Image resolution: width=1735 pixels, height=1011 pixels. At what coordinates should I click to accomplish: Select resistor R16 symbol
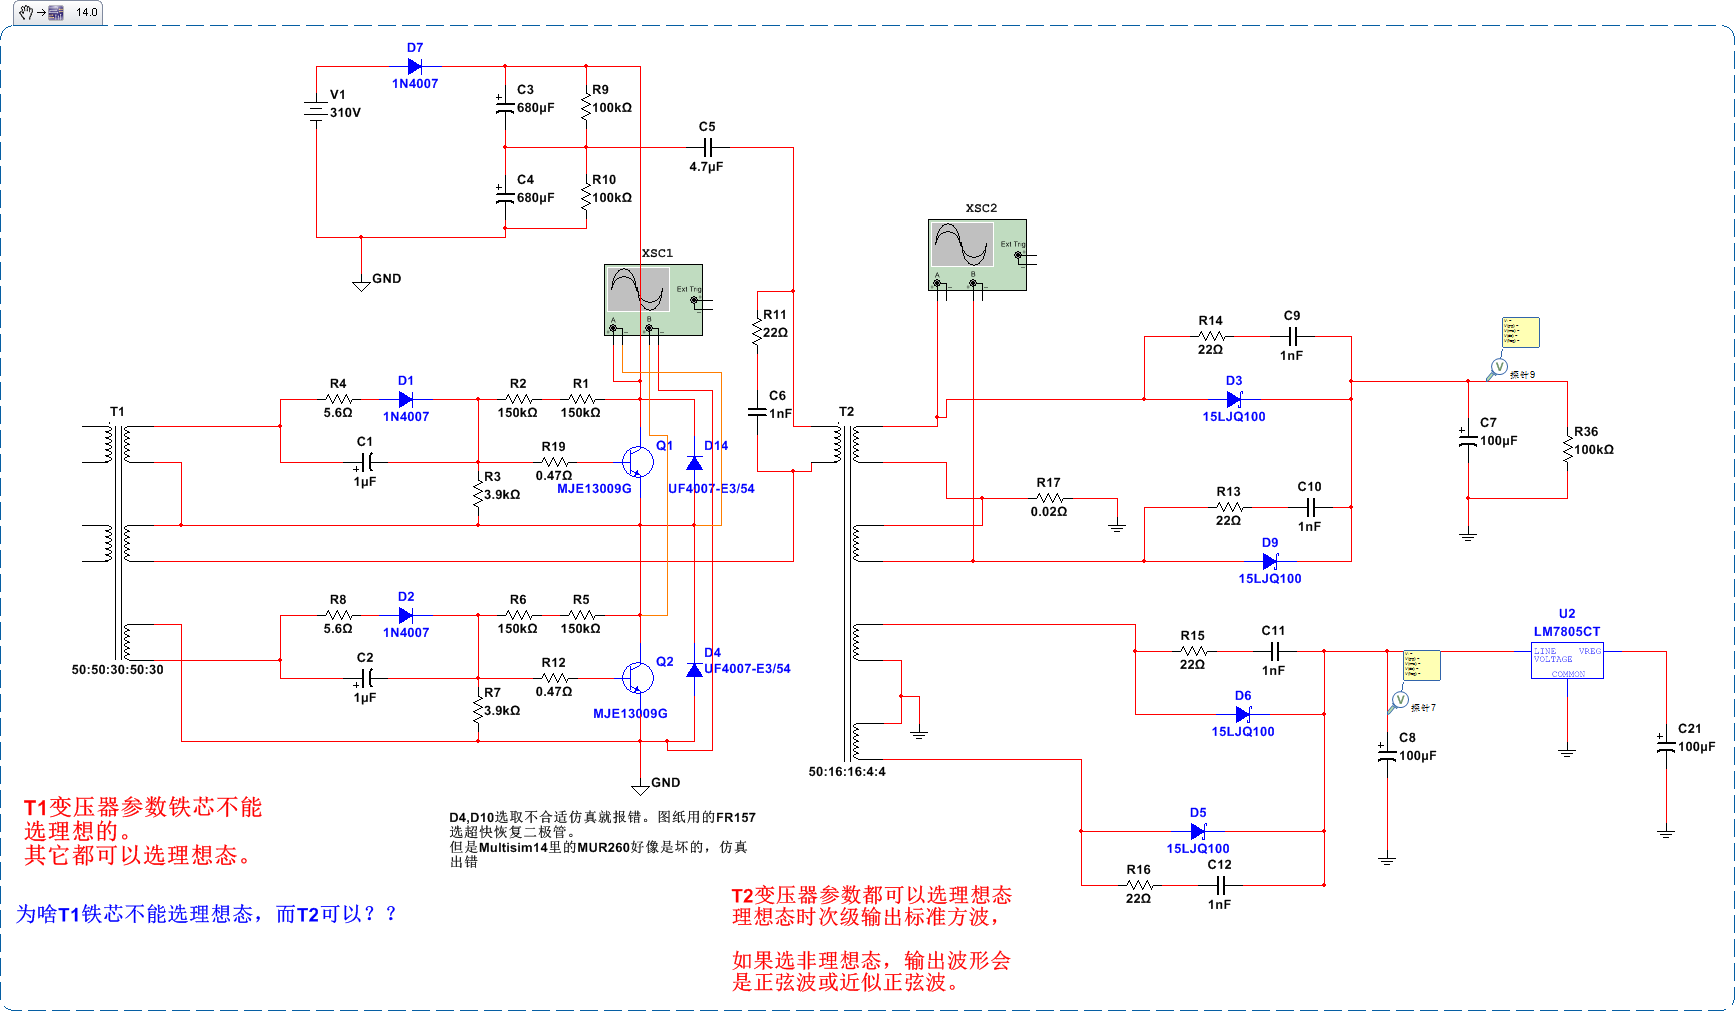click(x=1139, y=885)
